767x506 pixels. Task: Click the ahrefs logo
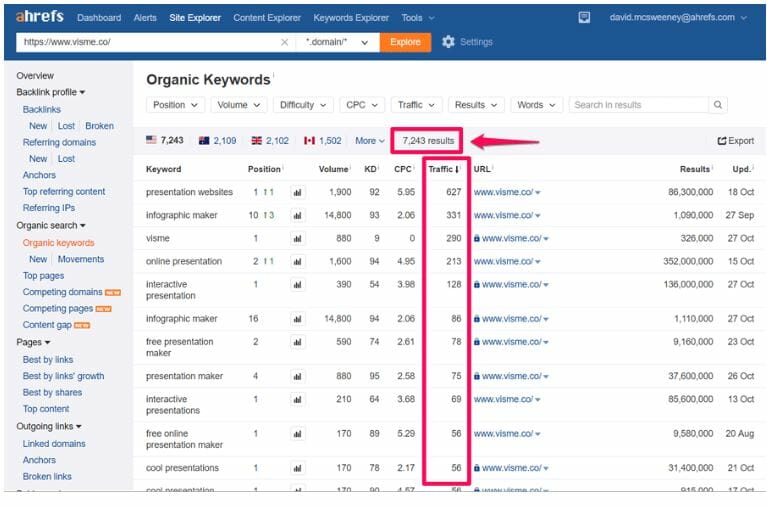click(40, 17)
